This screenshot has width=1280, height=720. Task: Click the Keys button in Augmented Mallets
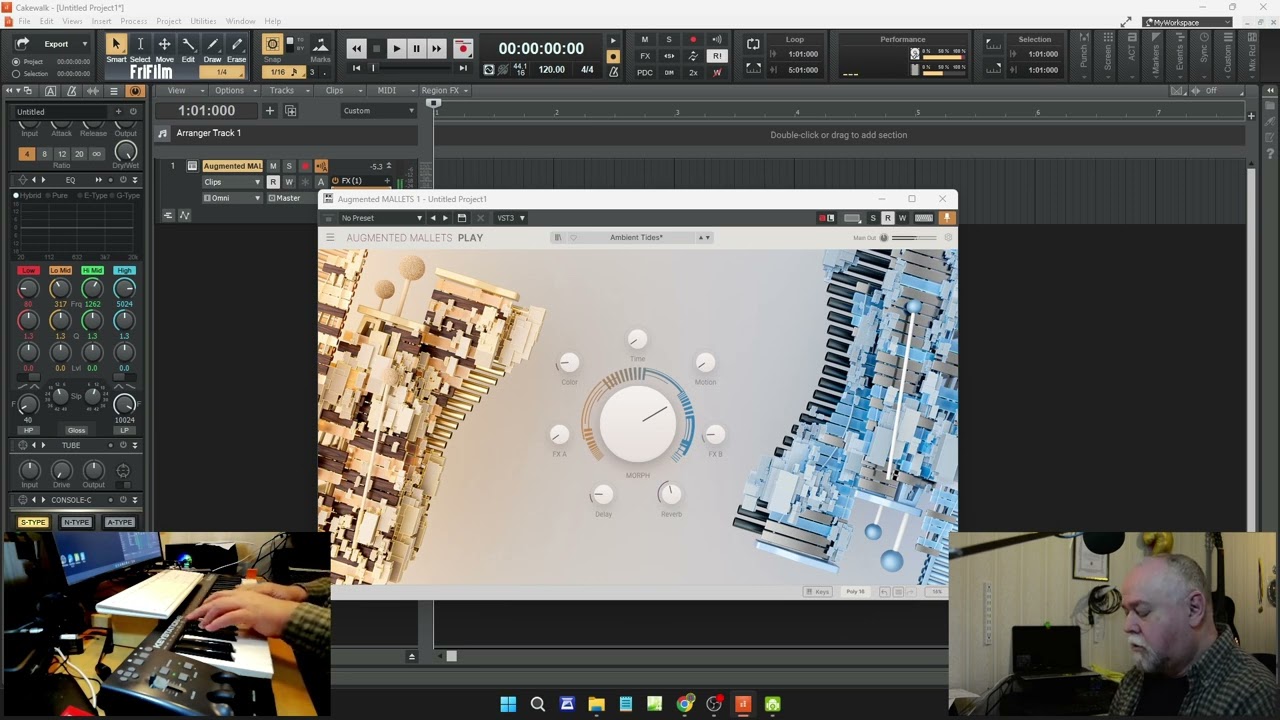(x=818, y=592)
